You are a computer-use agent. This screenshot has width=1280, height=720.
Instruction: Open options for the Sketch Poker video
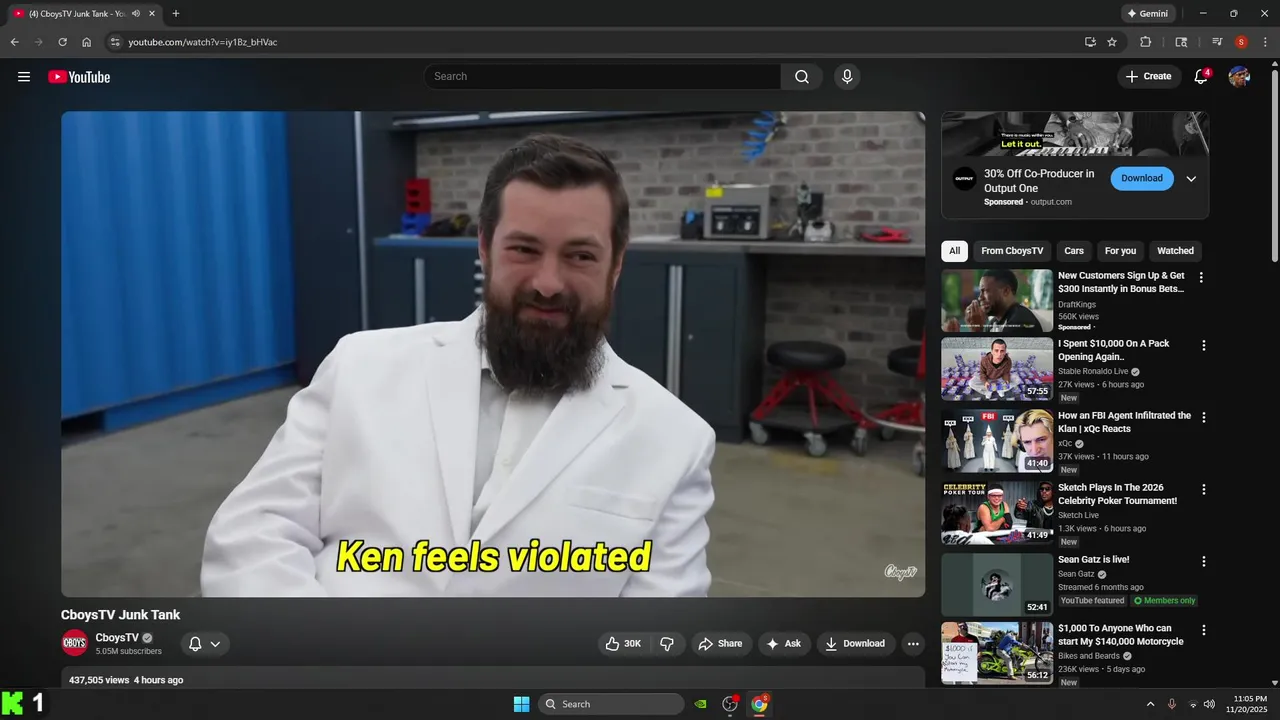coord(1204,490)
